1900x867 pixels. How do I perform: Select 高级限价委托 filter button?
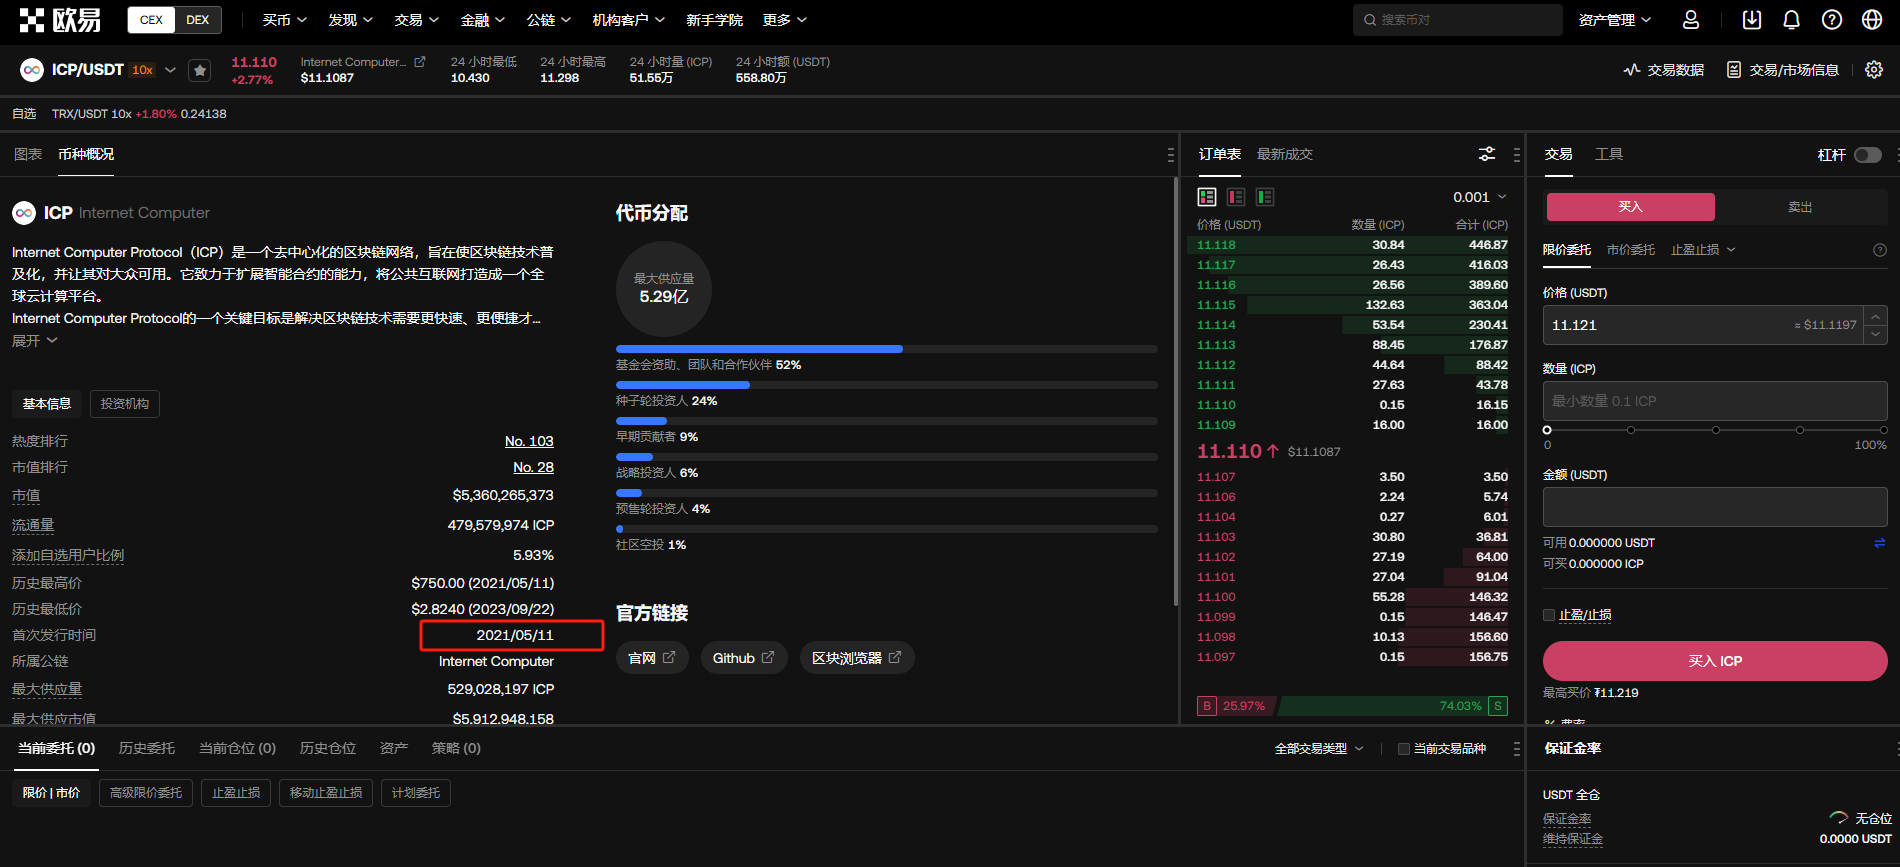[x=146, y=793]
